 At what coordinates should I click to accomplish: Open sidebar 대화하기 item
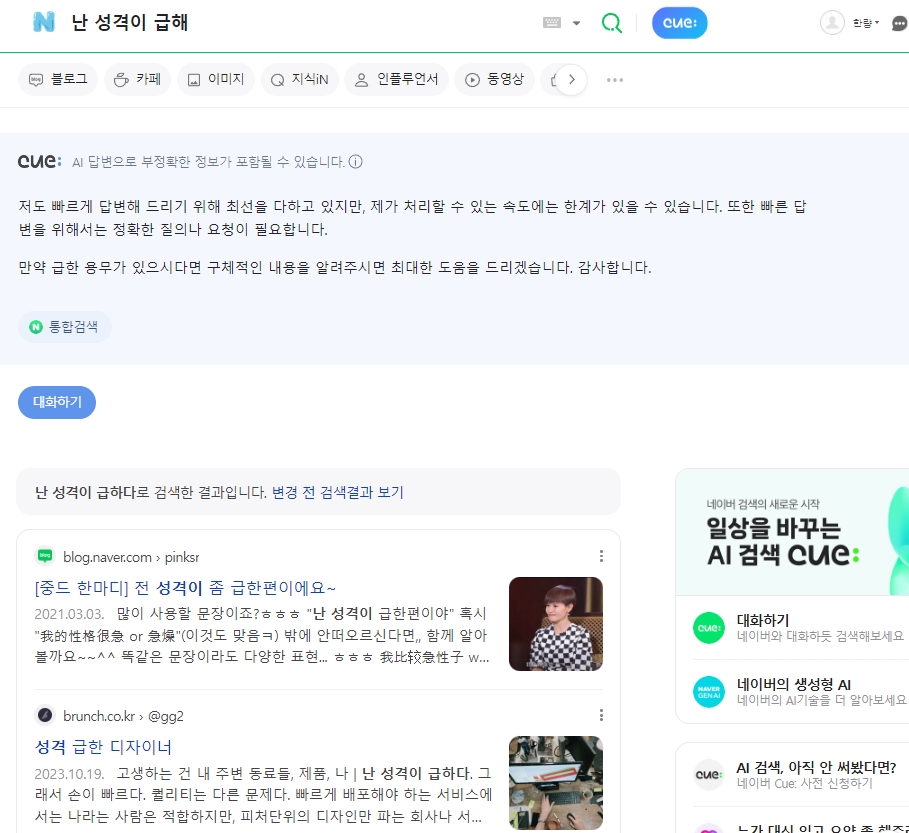820,628
